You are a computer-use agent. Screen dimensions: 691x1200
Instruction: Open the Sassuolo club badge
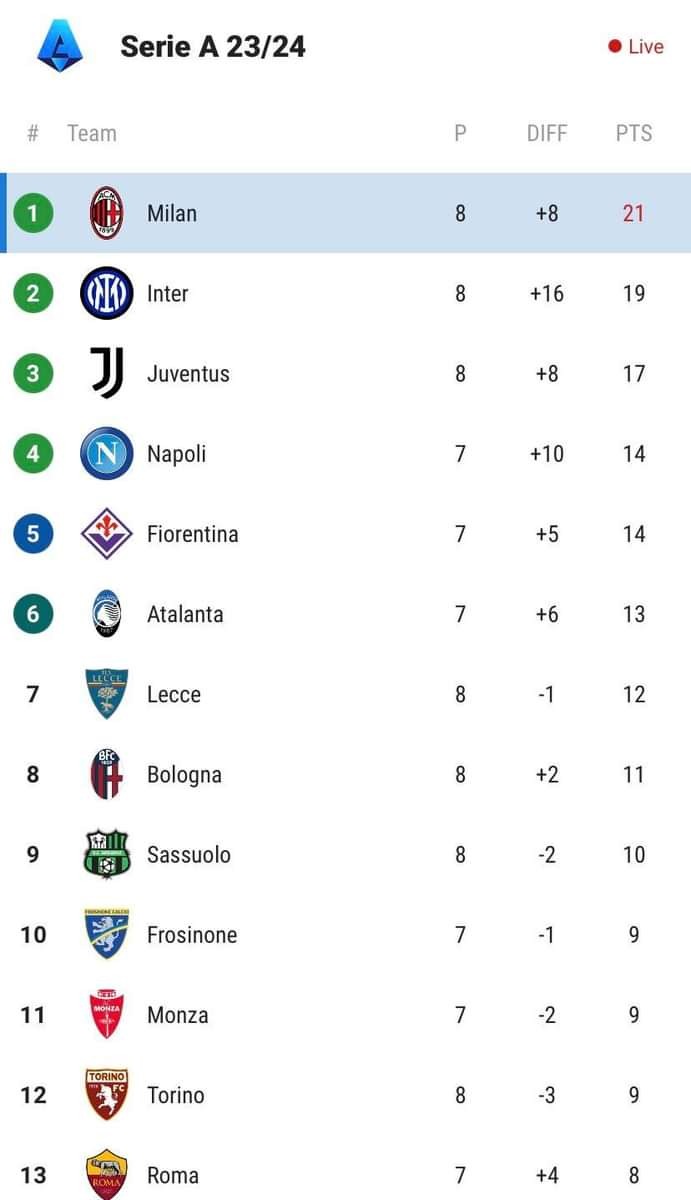click(106, 854)
